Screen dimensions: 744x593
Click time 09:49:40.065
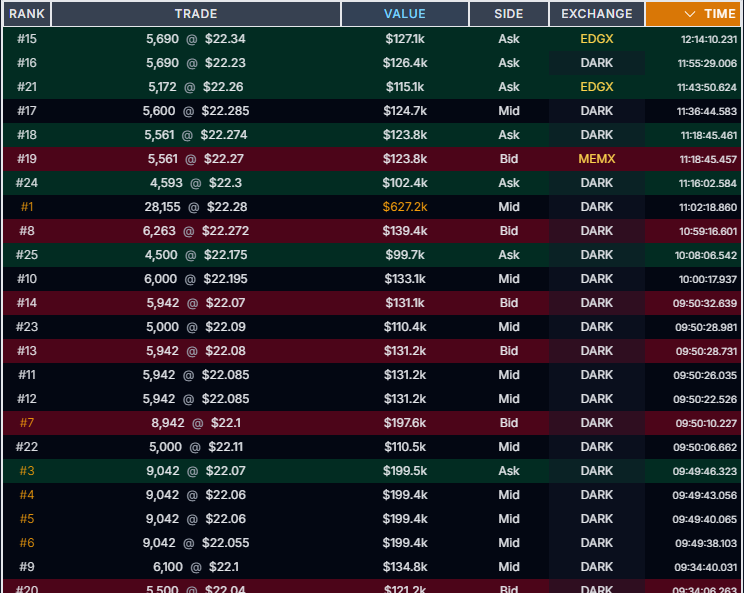(704, 519)
